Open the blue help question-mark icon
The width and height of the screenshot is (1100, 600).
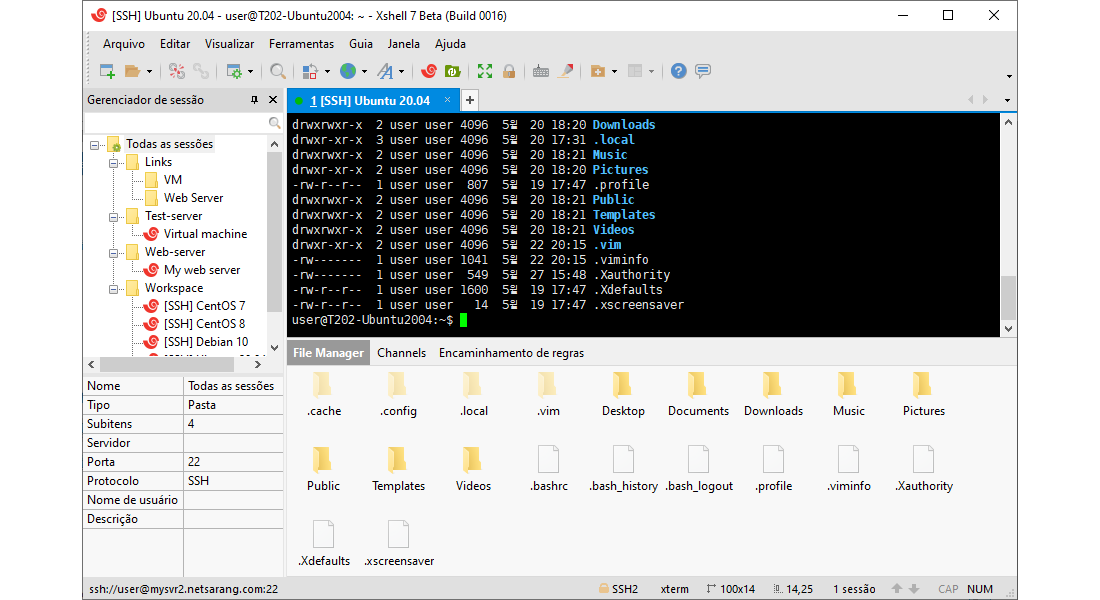coord(678,71)
